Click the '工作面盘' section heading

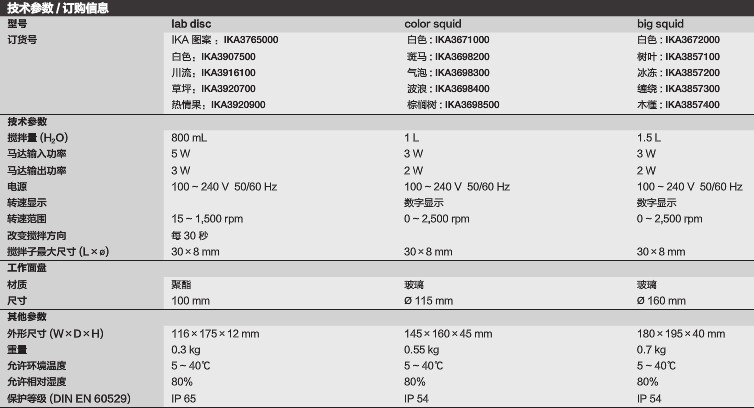point(27,268)
